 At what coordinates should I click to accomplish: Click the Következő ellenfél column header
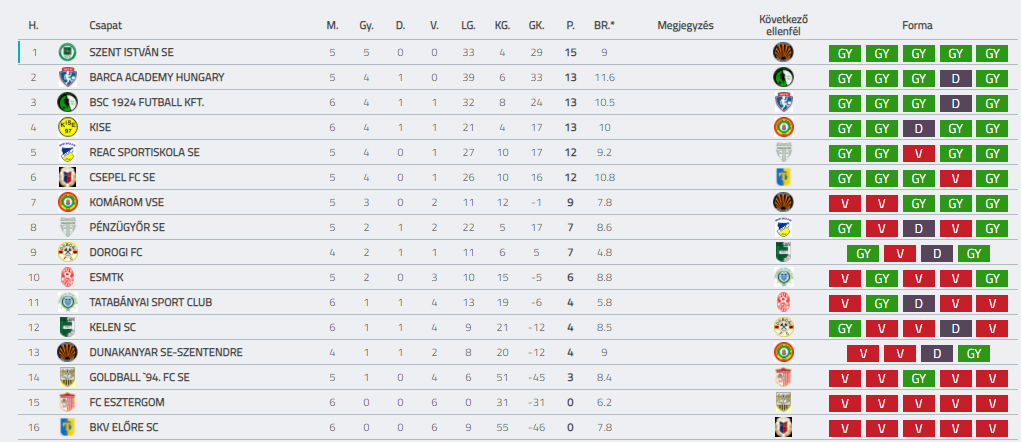click(x=783, y=25)
